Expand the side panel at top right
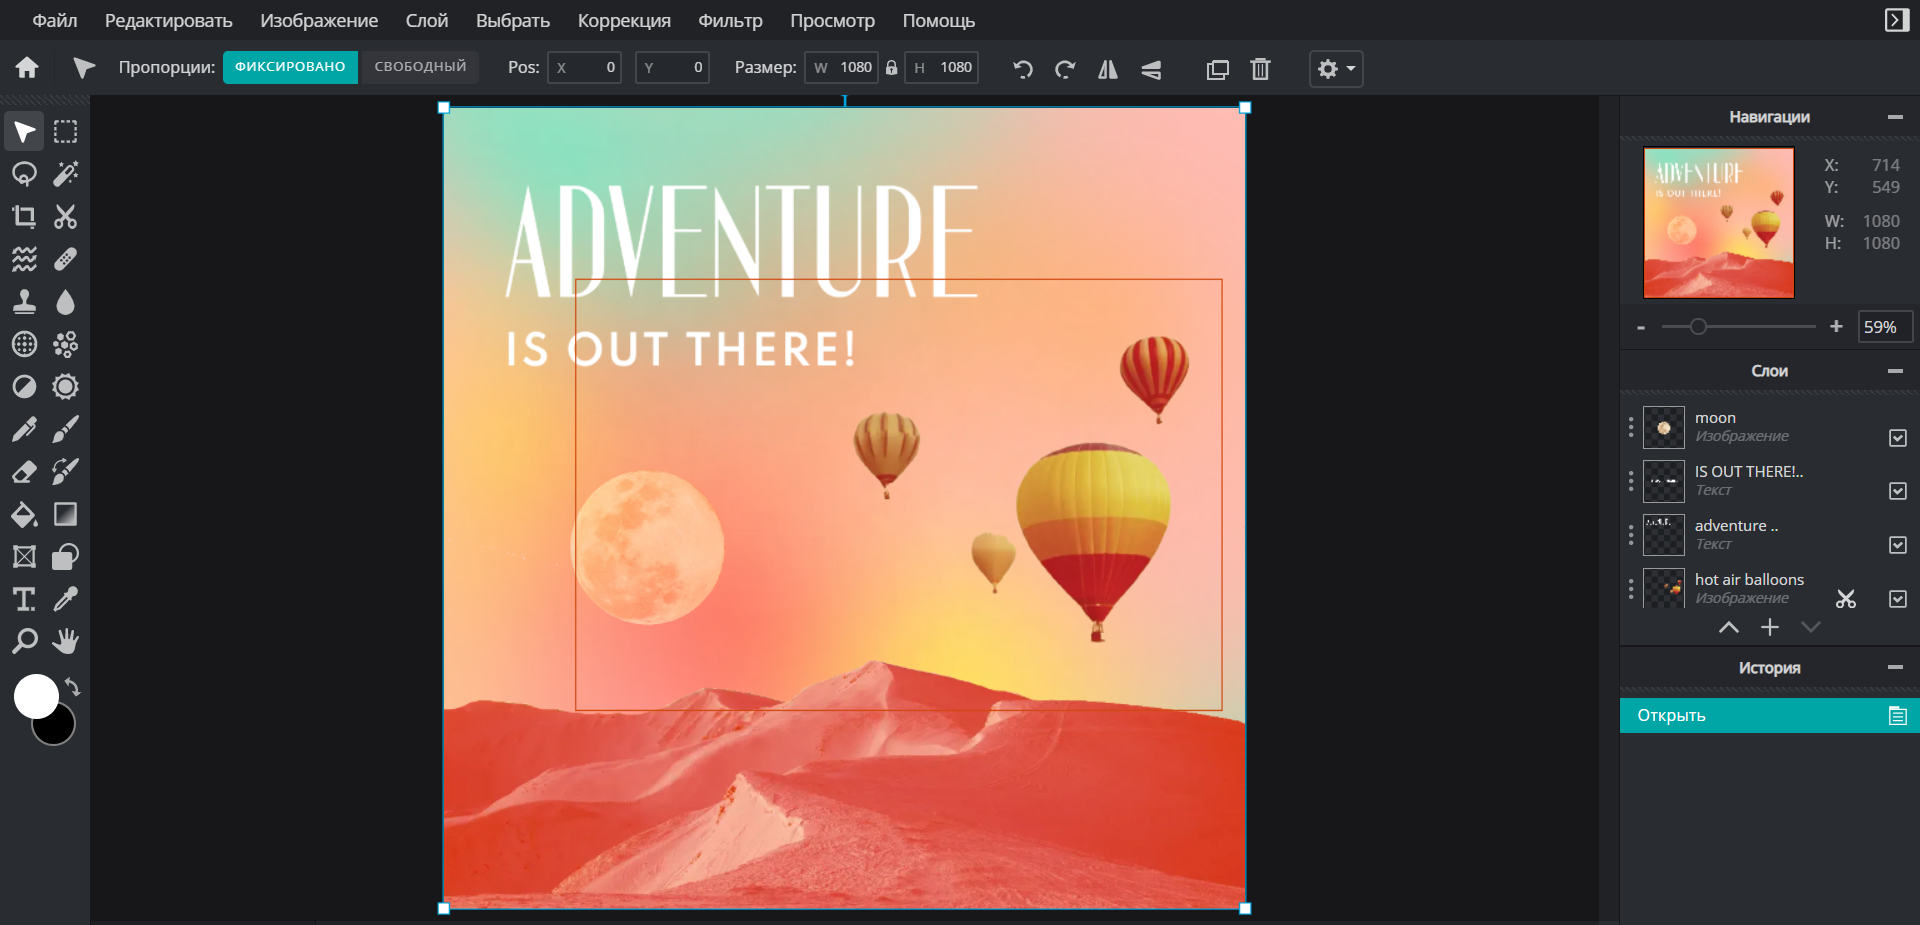 click(1896, 20)
